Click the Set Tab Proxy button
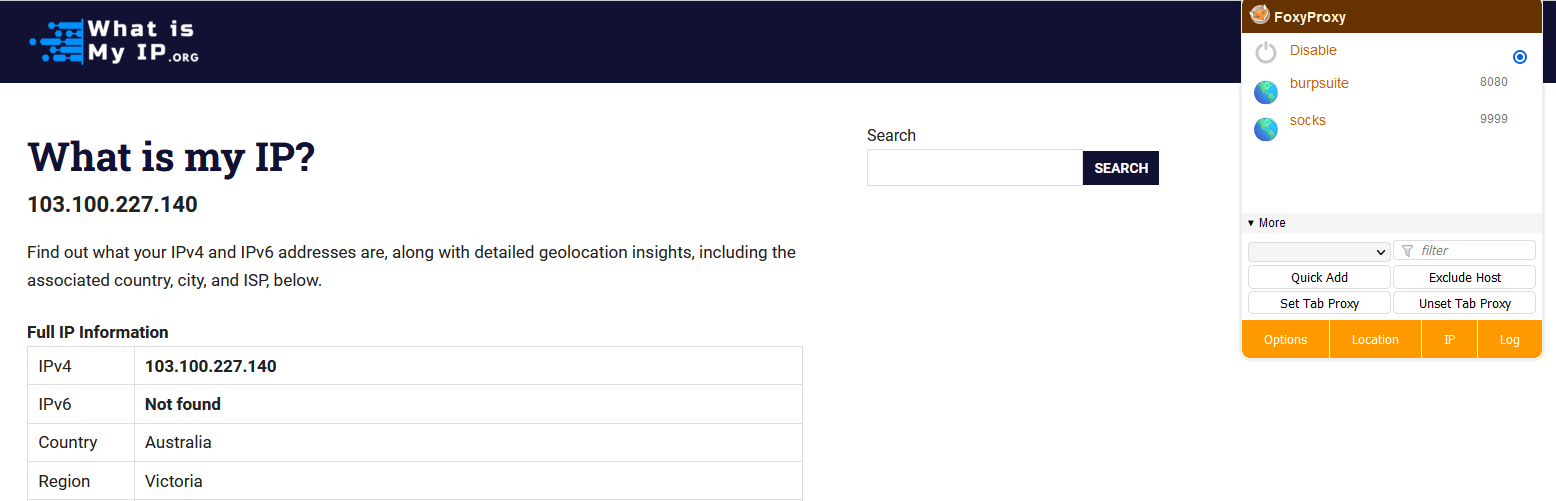 click(1319, 303)
